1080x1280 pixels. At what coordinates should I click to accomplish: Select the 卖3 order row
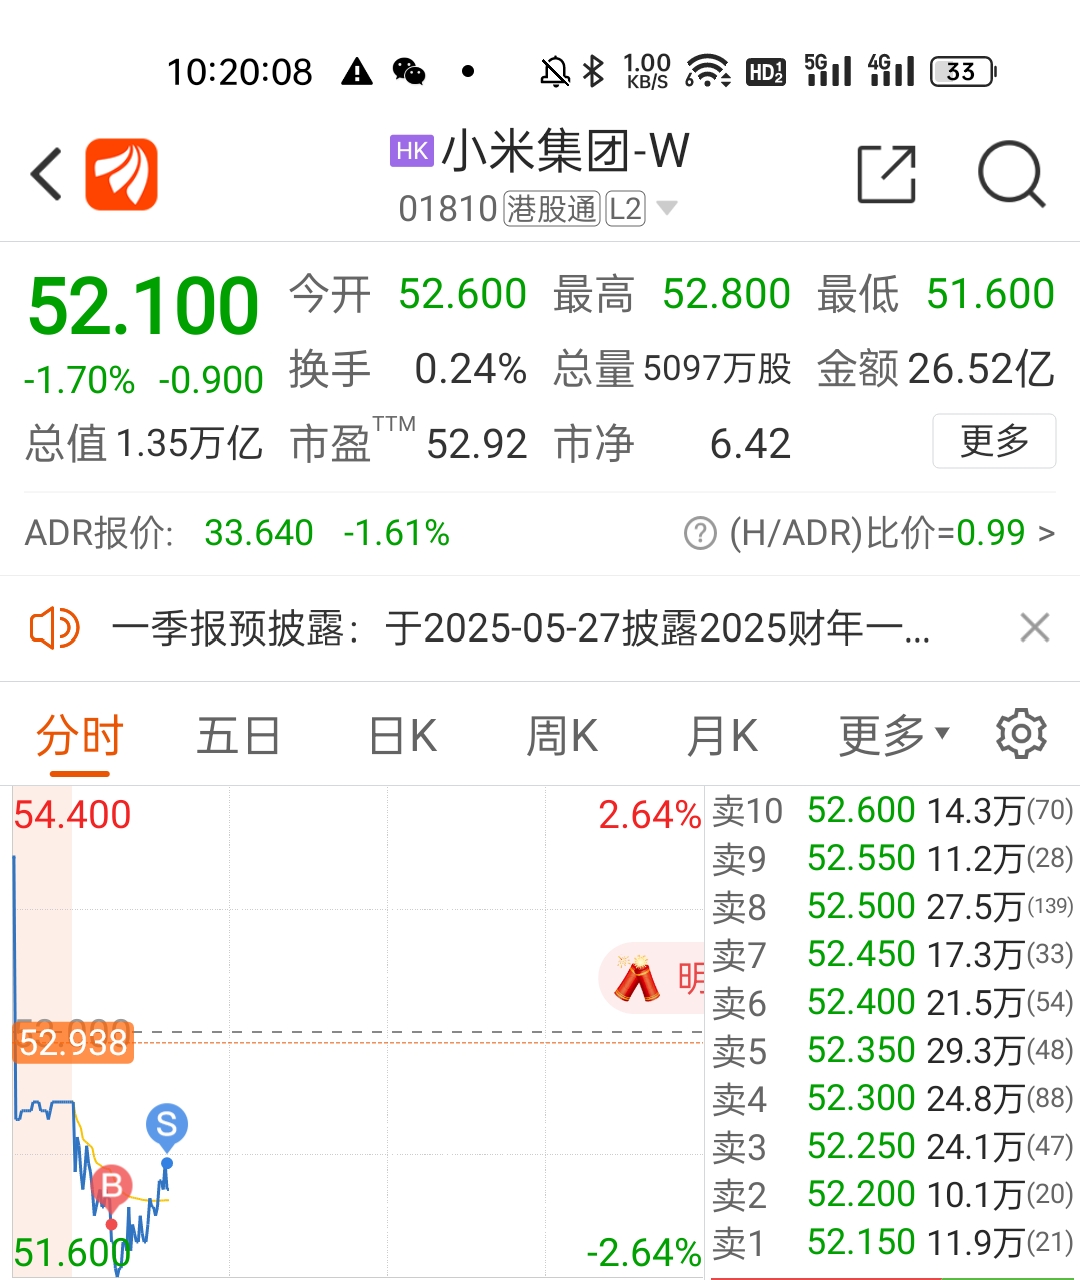[893, 1147]
